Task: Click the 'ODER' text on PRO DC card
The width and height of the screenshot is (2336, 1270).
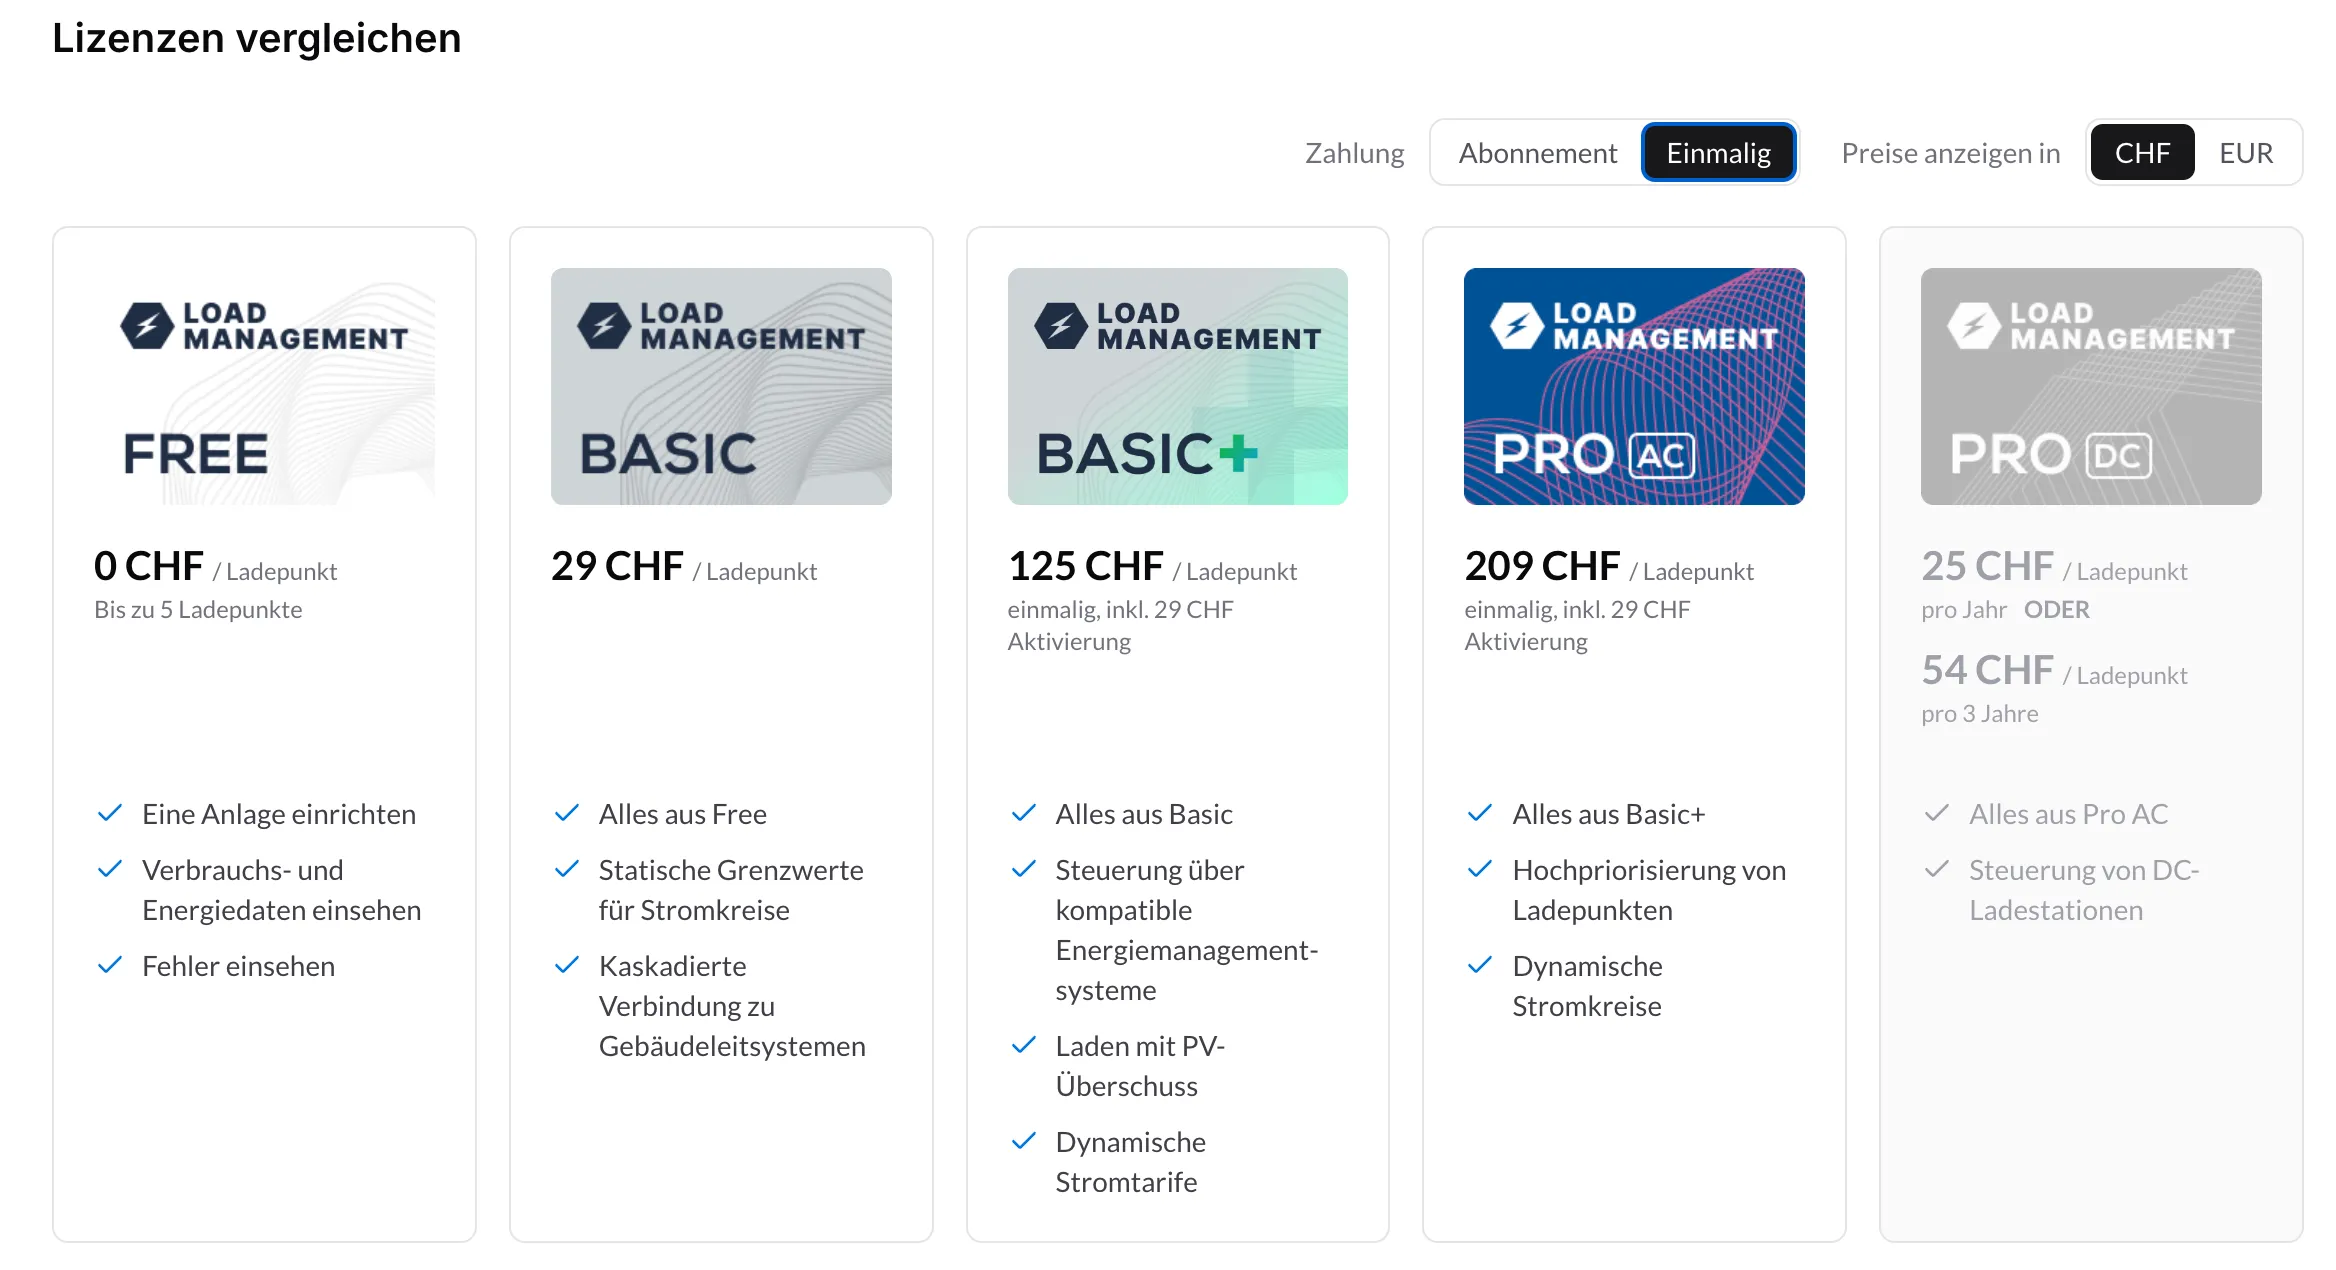Action: (2057, 610)
